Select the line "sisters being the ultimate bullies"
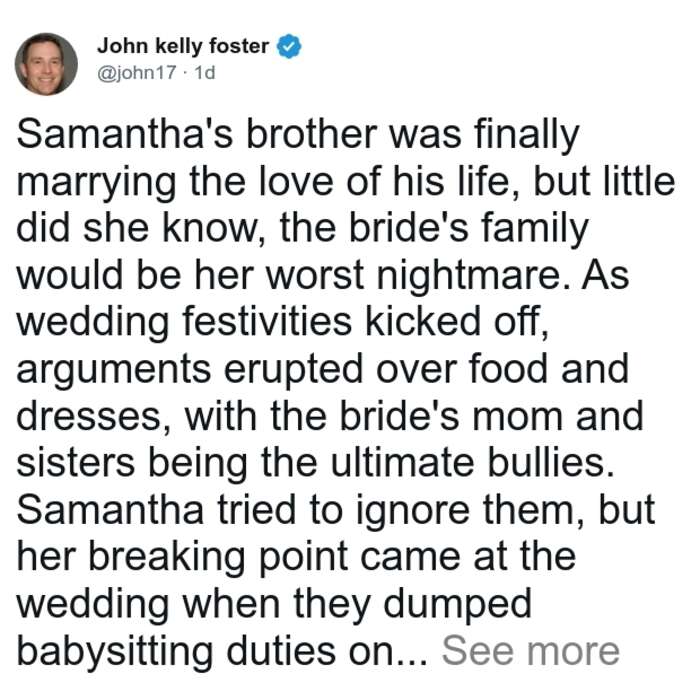This screenshot has height=700, width=700. pos(312,463)
